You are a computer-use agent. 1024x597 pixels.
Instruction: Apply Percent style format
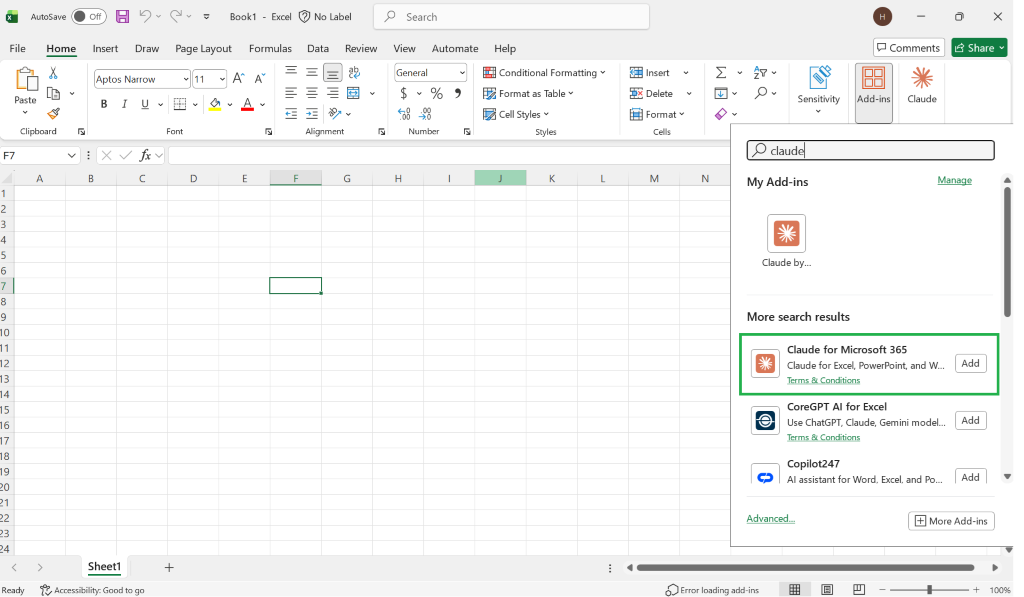[436, 93]
